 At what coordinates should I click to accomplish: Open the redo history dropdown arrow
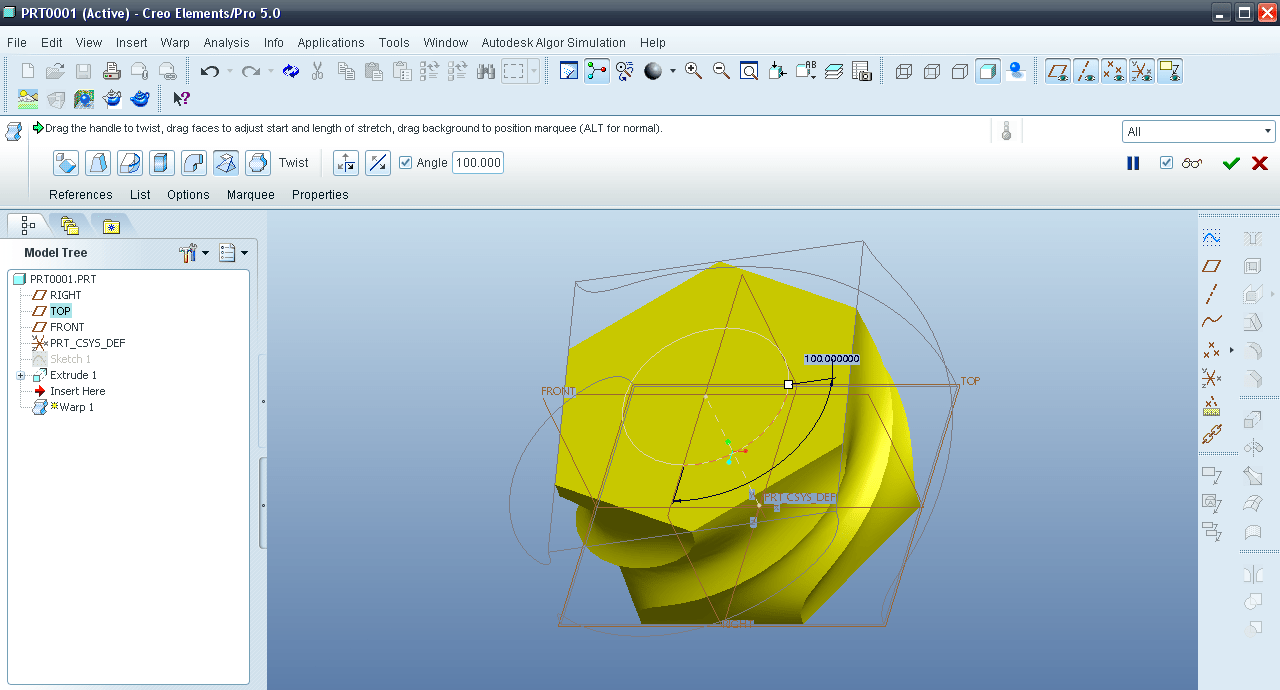(x=269, y=71)
